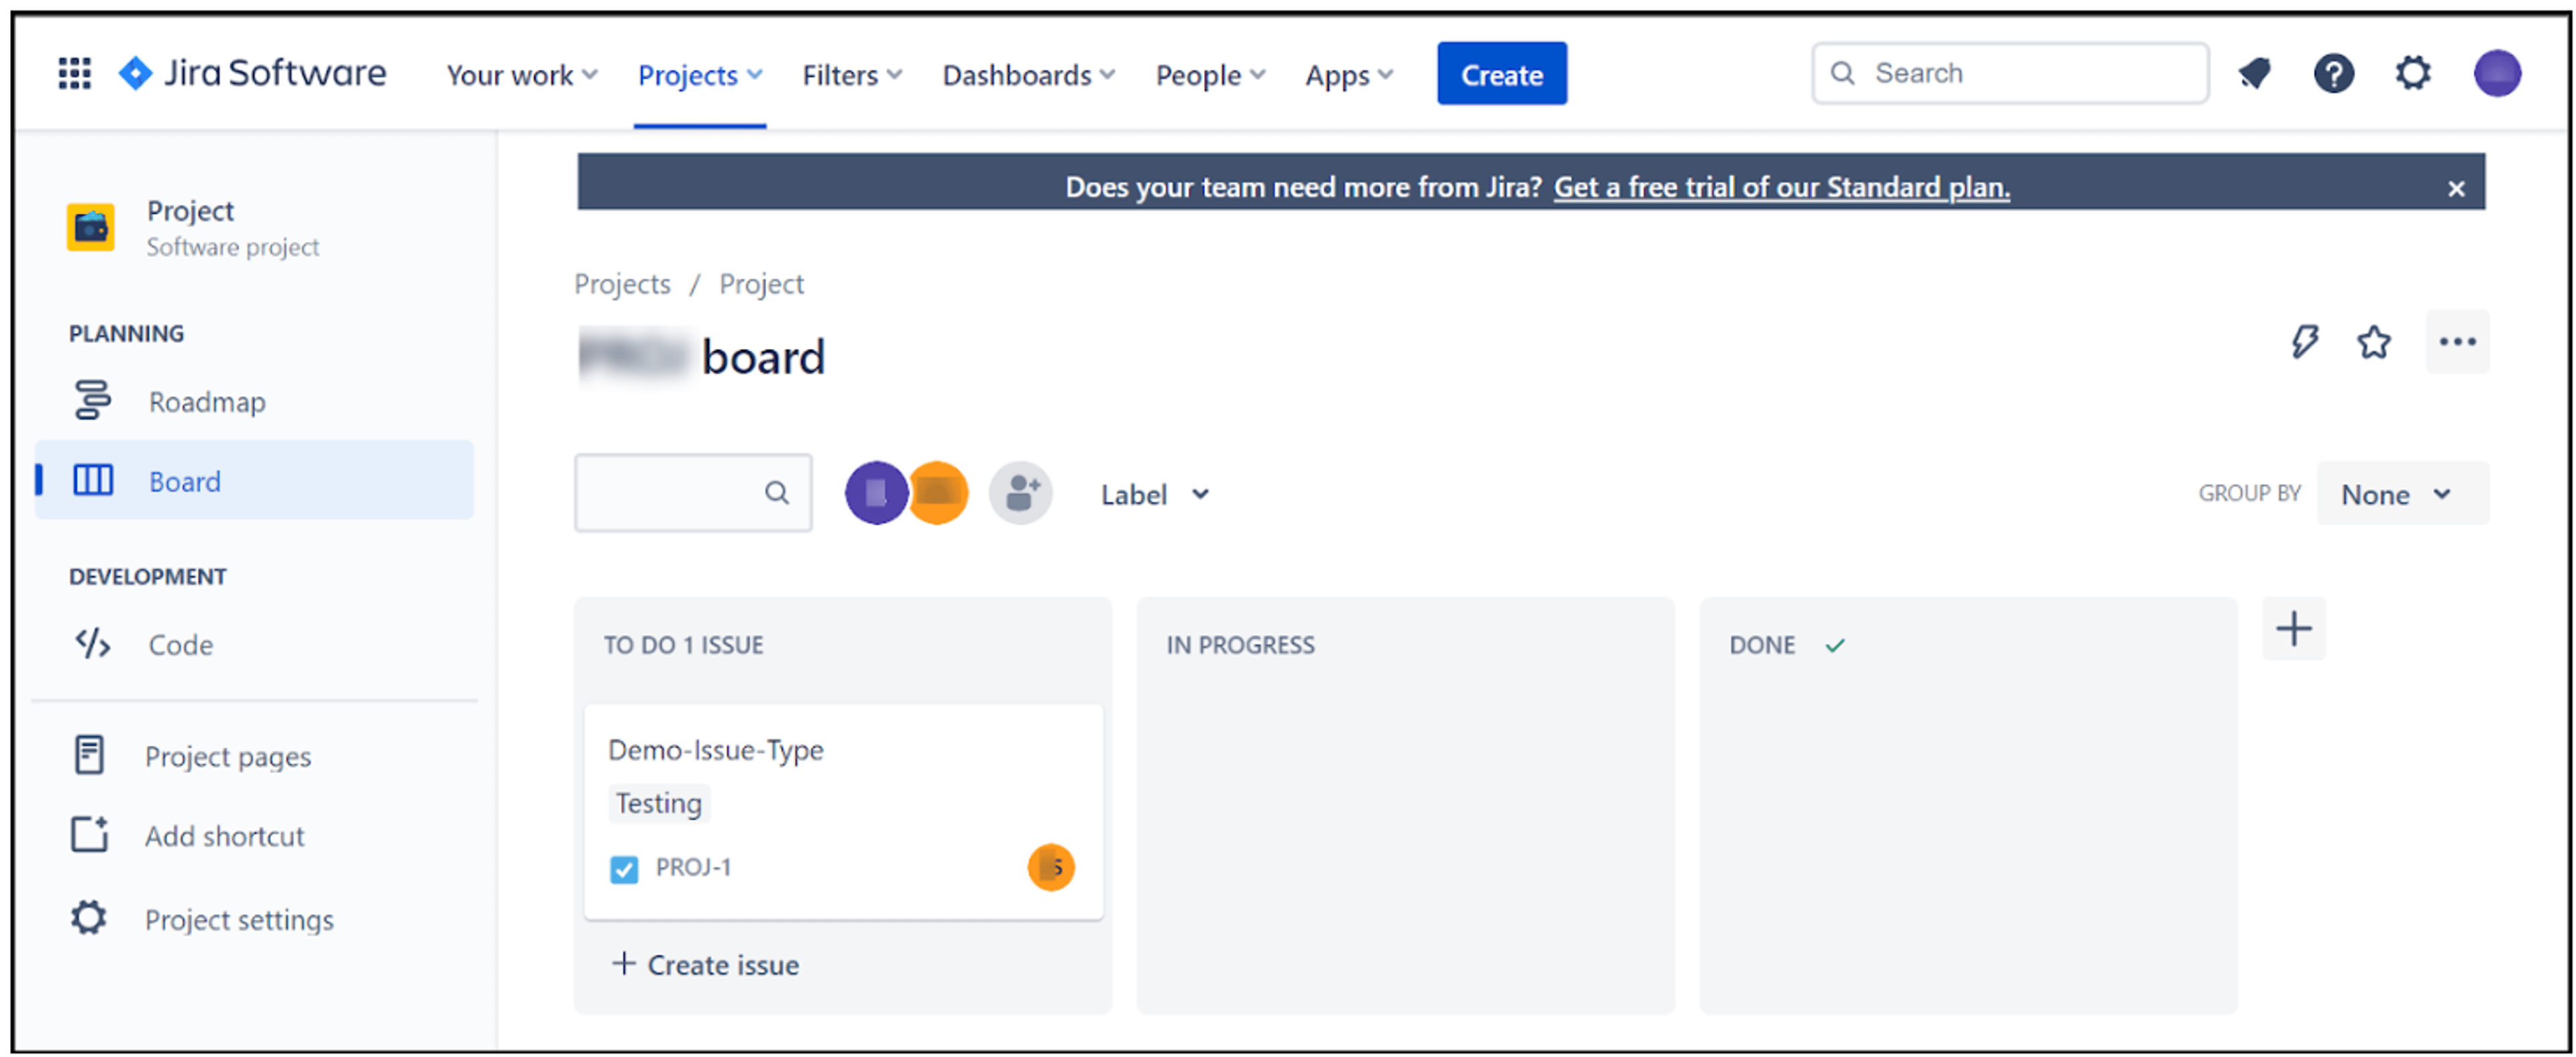Expand the Your work dropdown
The image size is (2576, 1057).
tap(521, 75)
